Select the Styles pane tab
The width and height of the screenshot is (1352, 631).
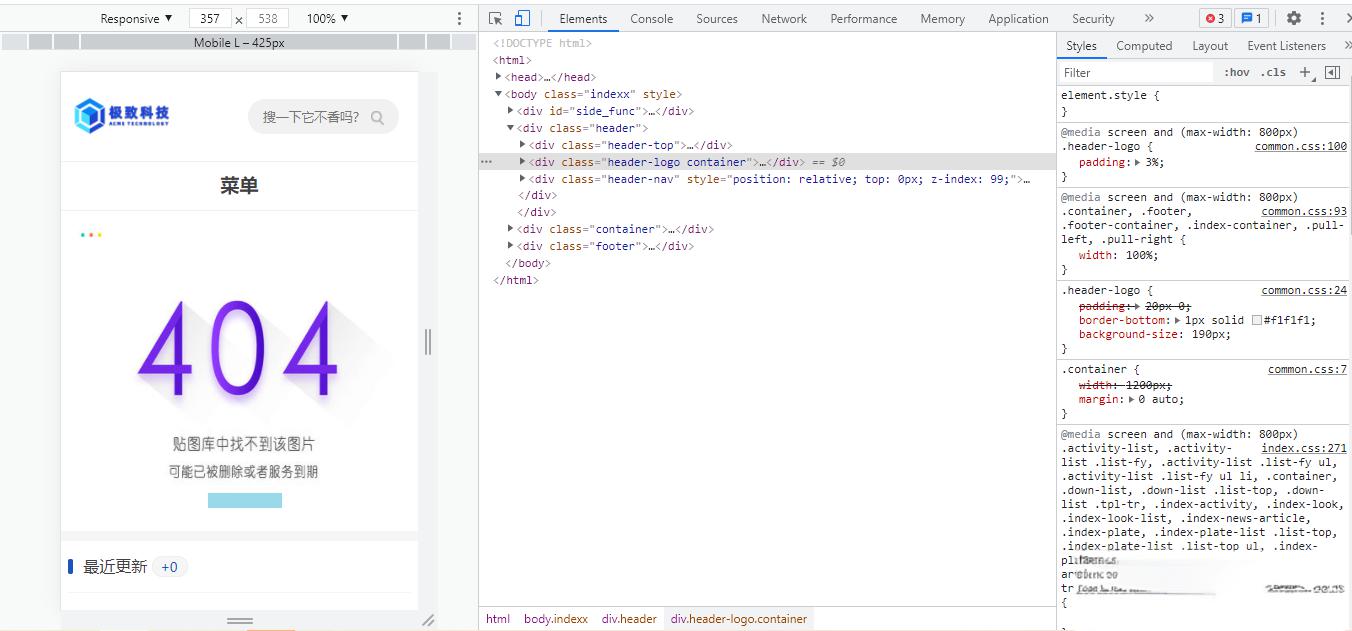[1081, 45]
